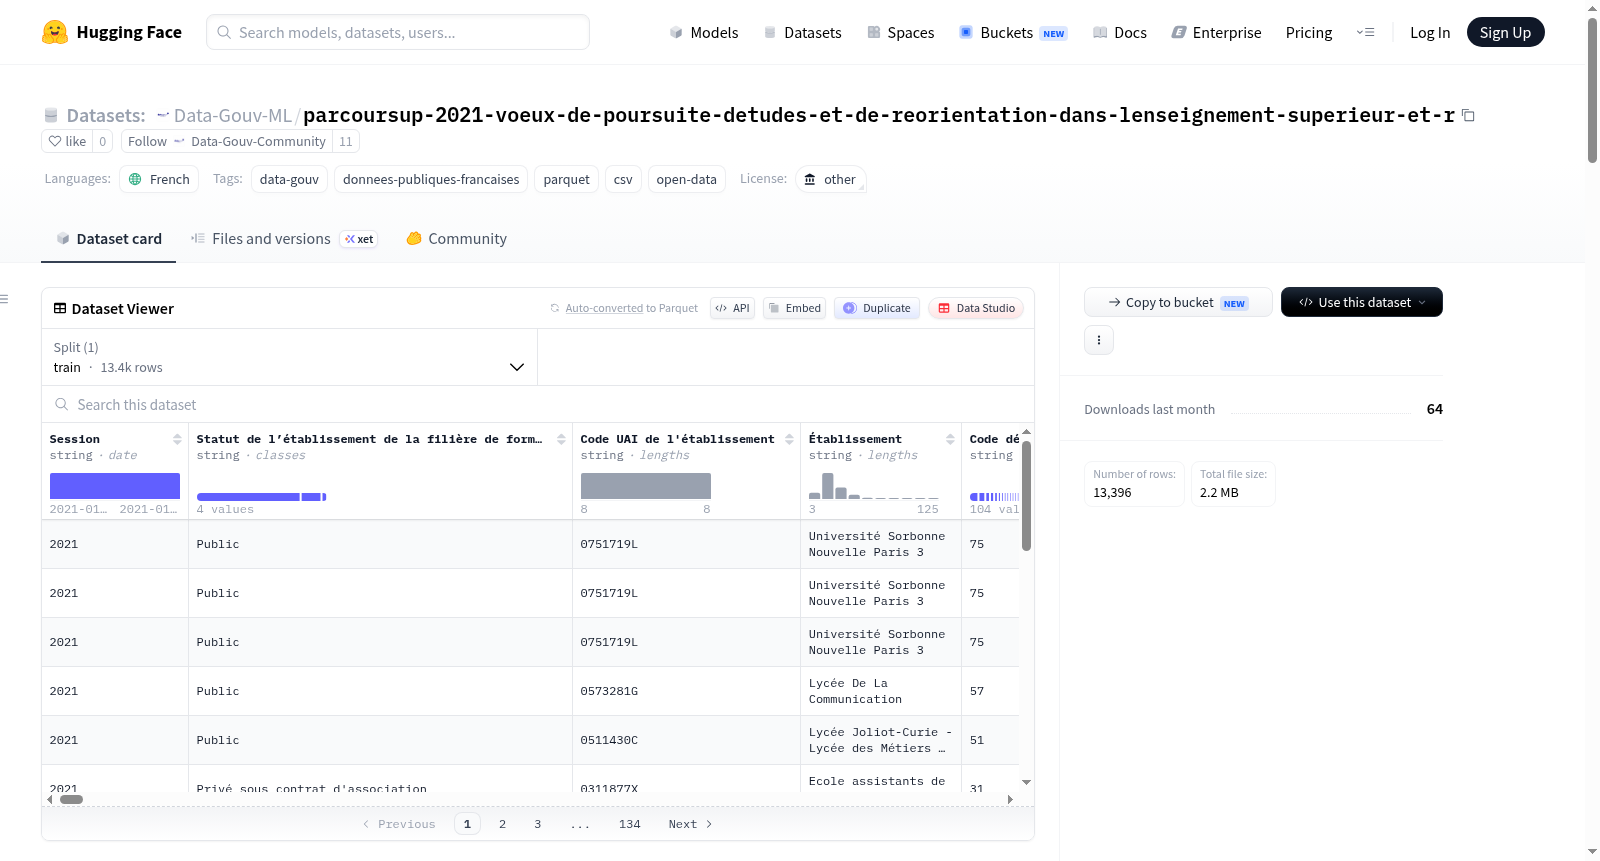Click the follower count 11
The image size is (1600, 861).
coord(346,141)
